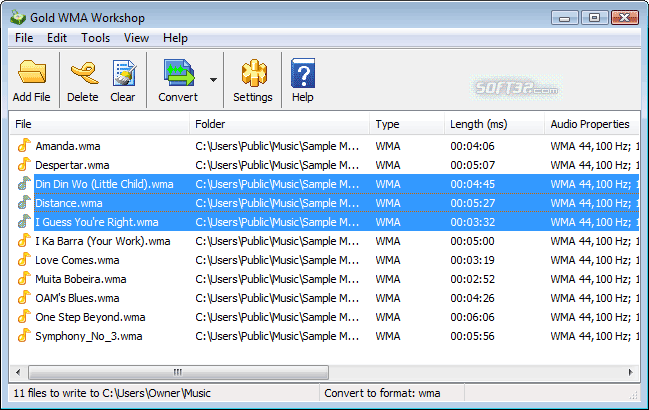Click the note icon beside Muita Bobeira.wma
Screen dimensions: 649x410
(24, 279)
